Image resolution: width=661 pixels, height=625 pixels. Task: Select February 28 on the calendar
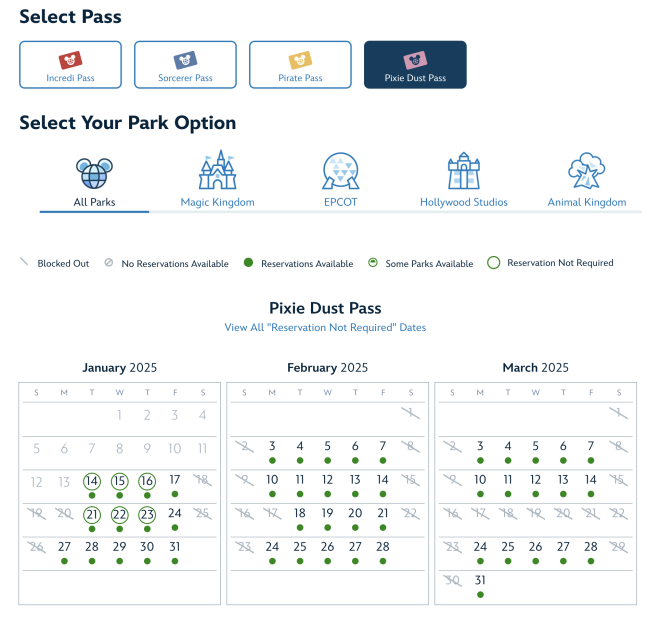pyautogui.click(x=383, y=547)
